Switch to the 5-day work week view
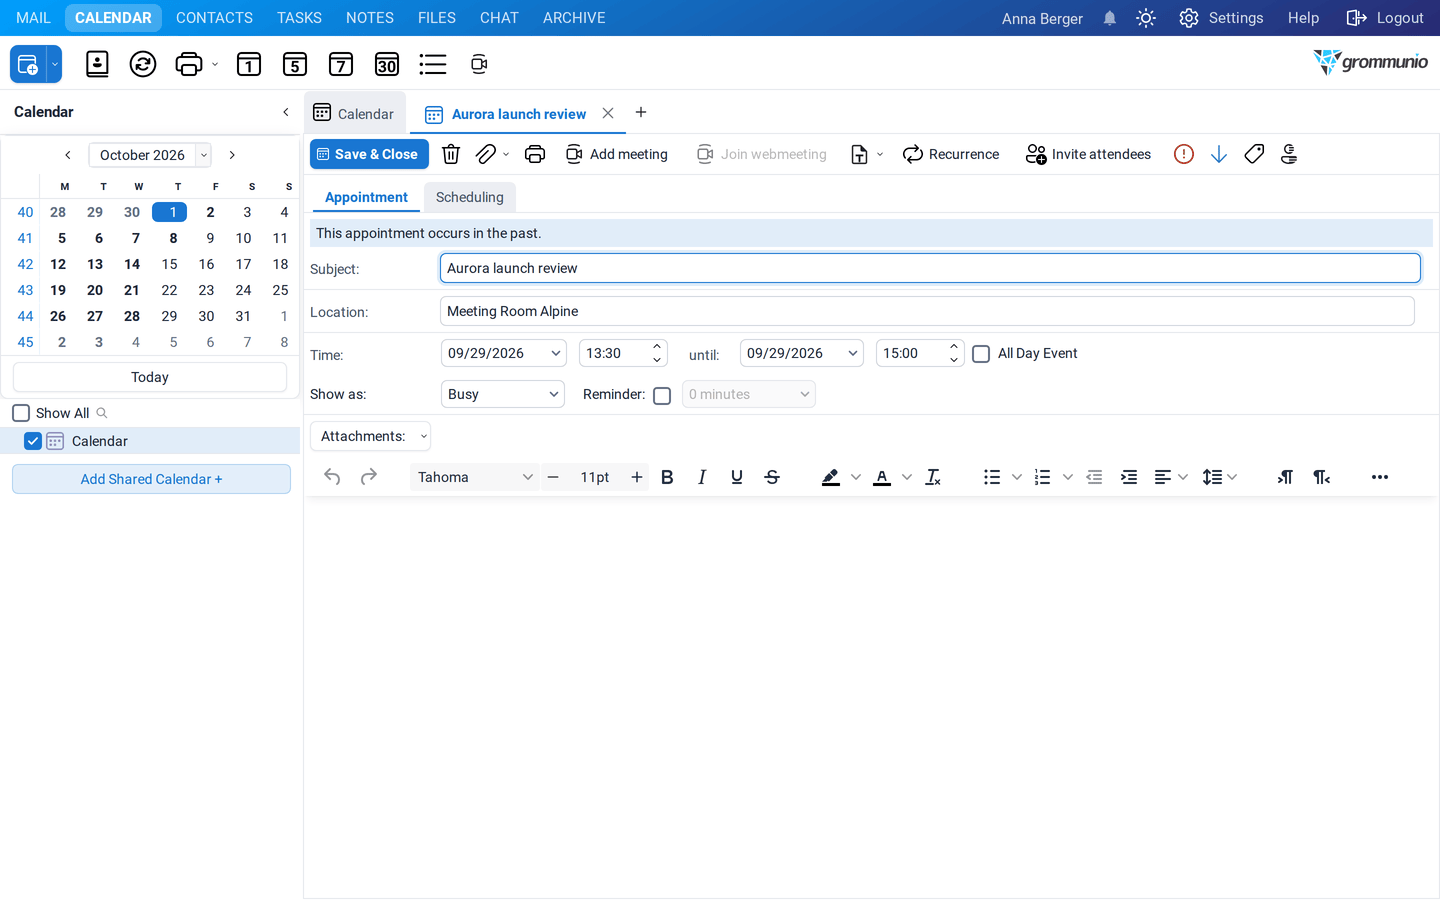This screenshot has height=900, width=1440. tap(295, 64)
